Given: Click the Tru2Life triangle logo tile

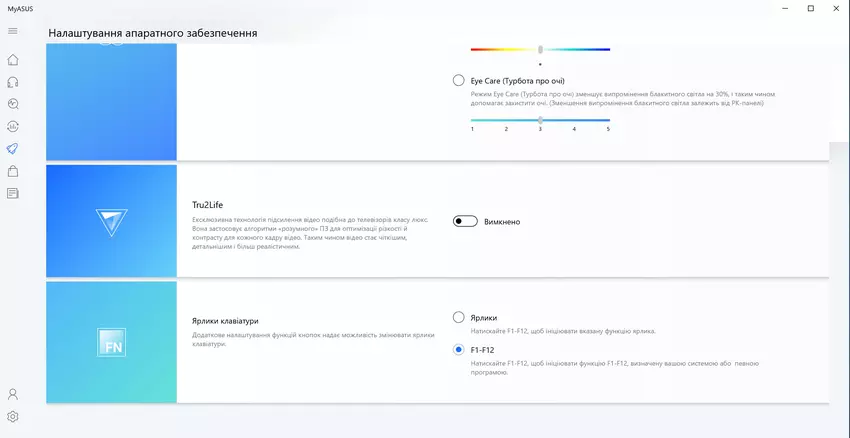Looking at the screenshot, I should click(111, 221).
